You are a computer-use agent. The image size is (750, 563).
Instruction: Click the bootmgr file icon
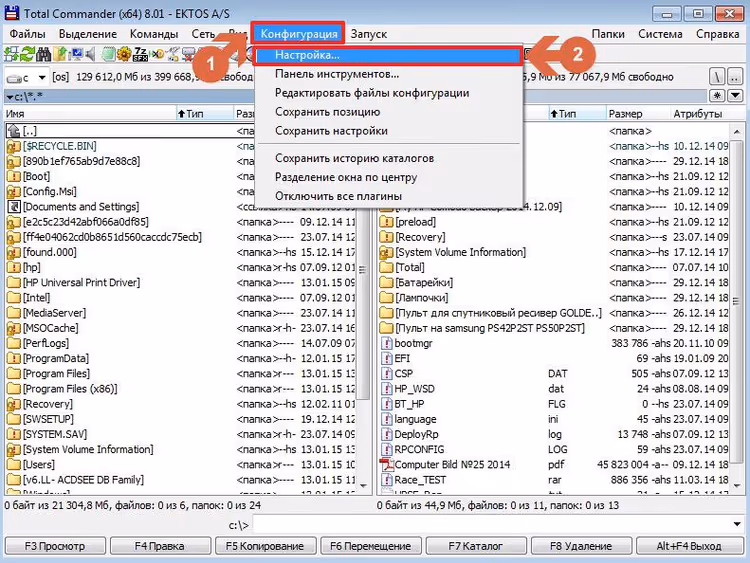[x=386, y=343]
